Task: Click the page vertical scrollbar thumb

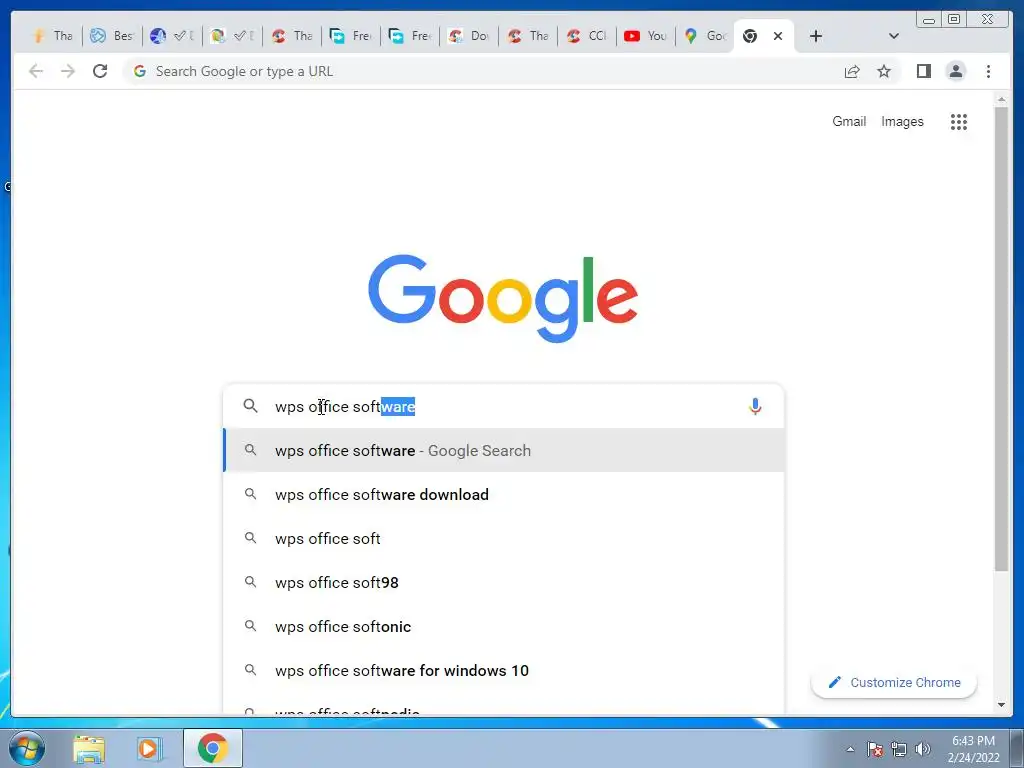Action: coord(1001,340)
